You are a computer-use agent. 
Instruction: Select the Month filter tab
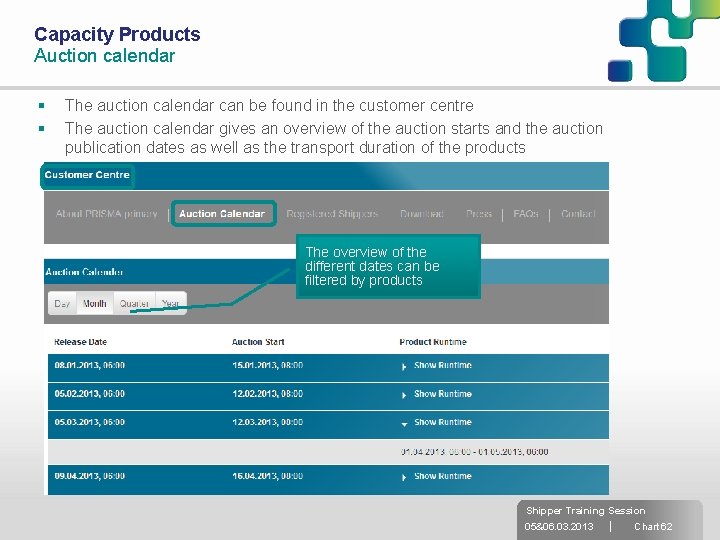tap(95, 303)
